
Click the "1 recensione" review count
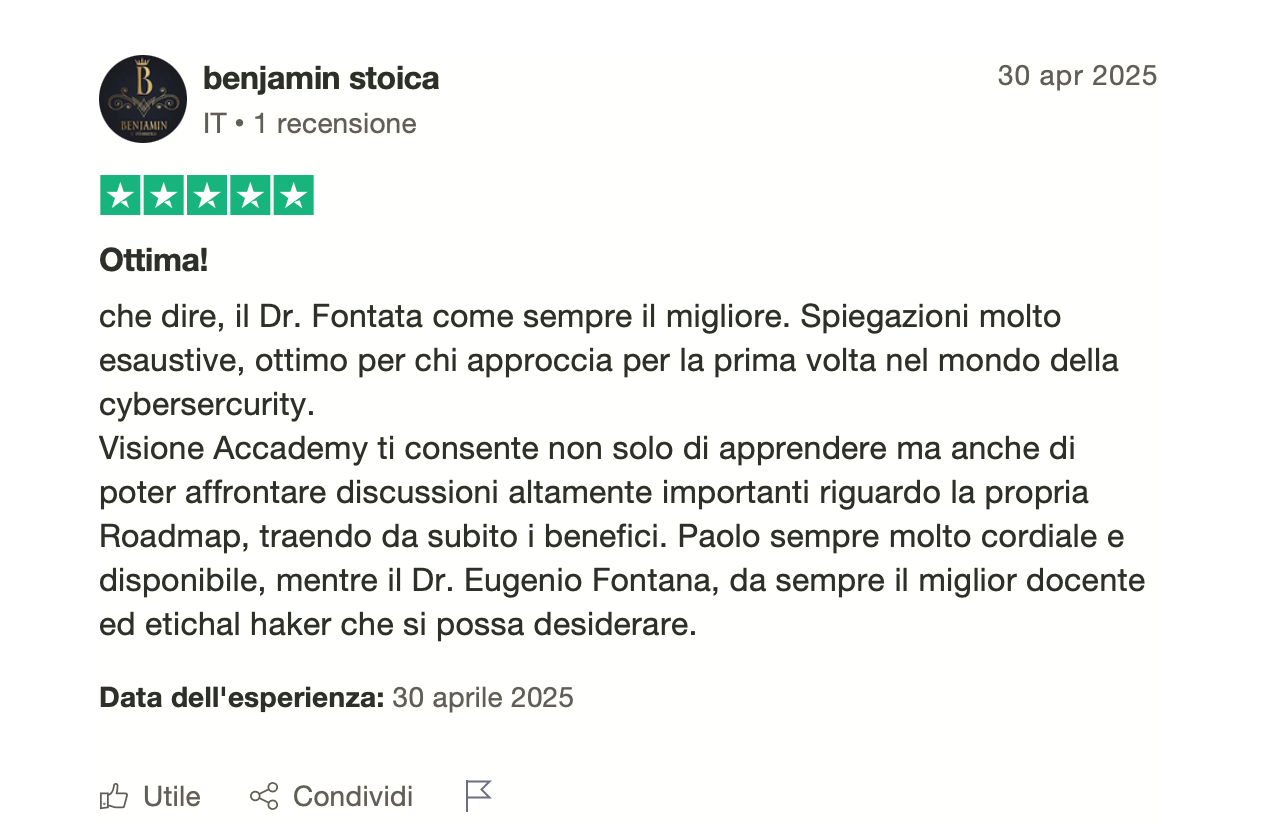(334, 124)
